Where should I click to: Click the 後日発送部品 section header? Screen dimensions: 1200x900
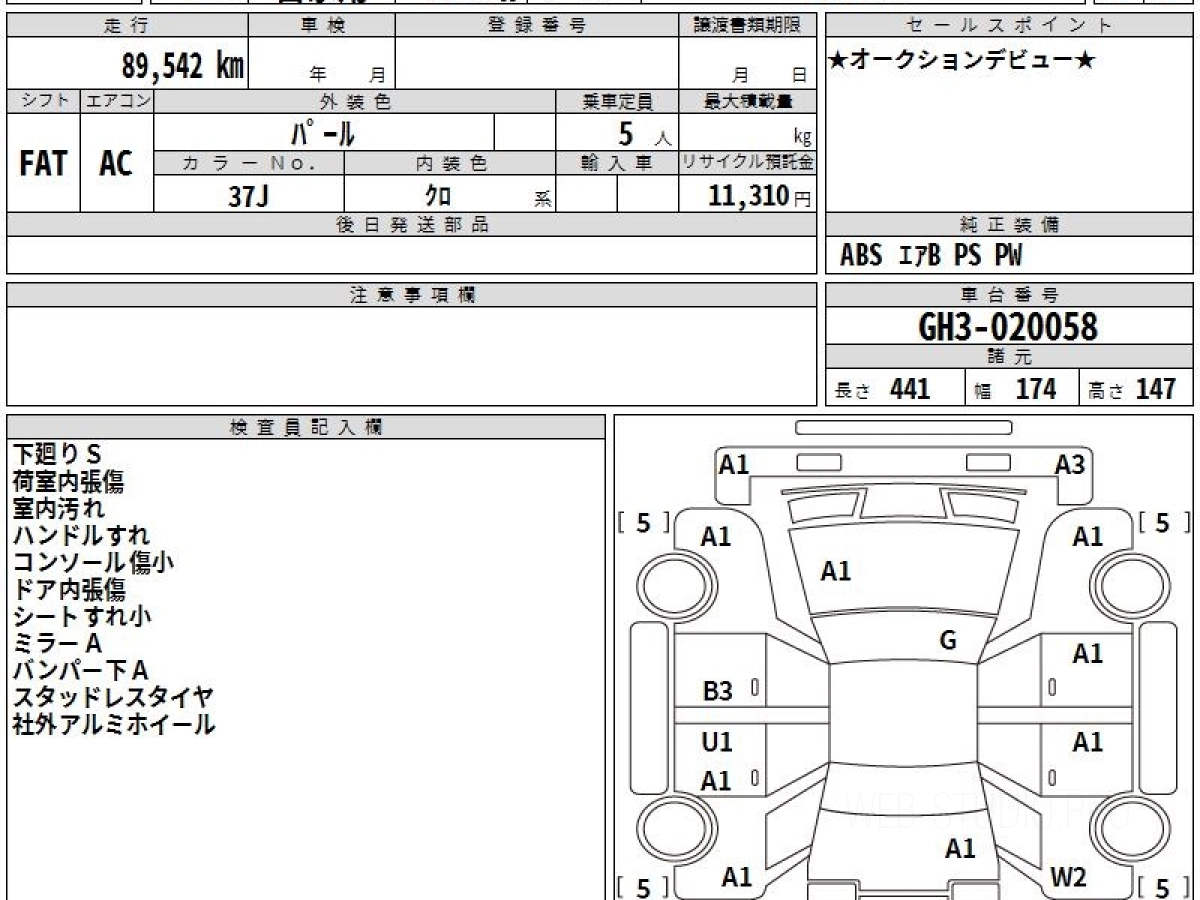[412, 225]
